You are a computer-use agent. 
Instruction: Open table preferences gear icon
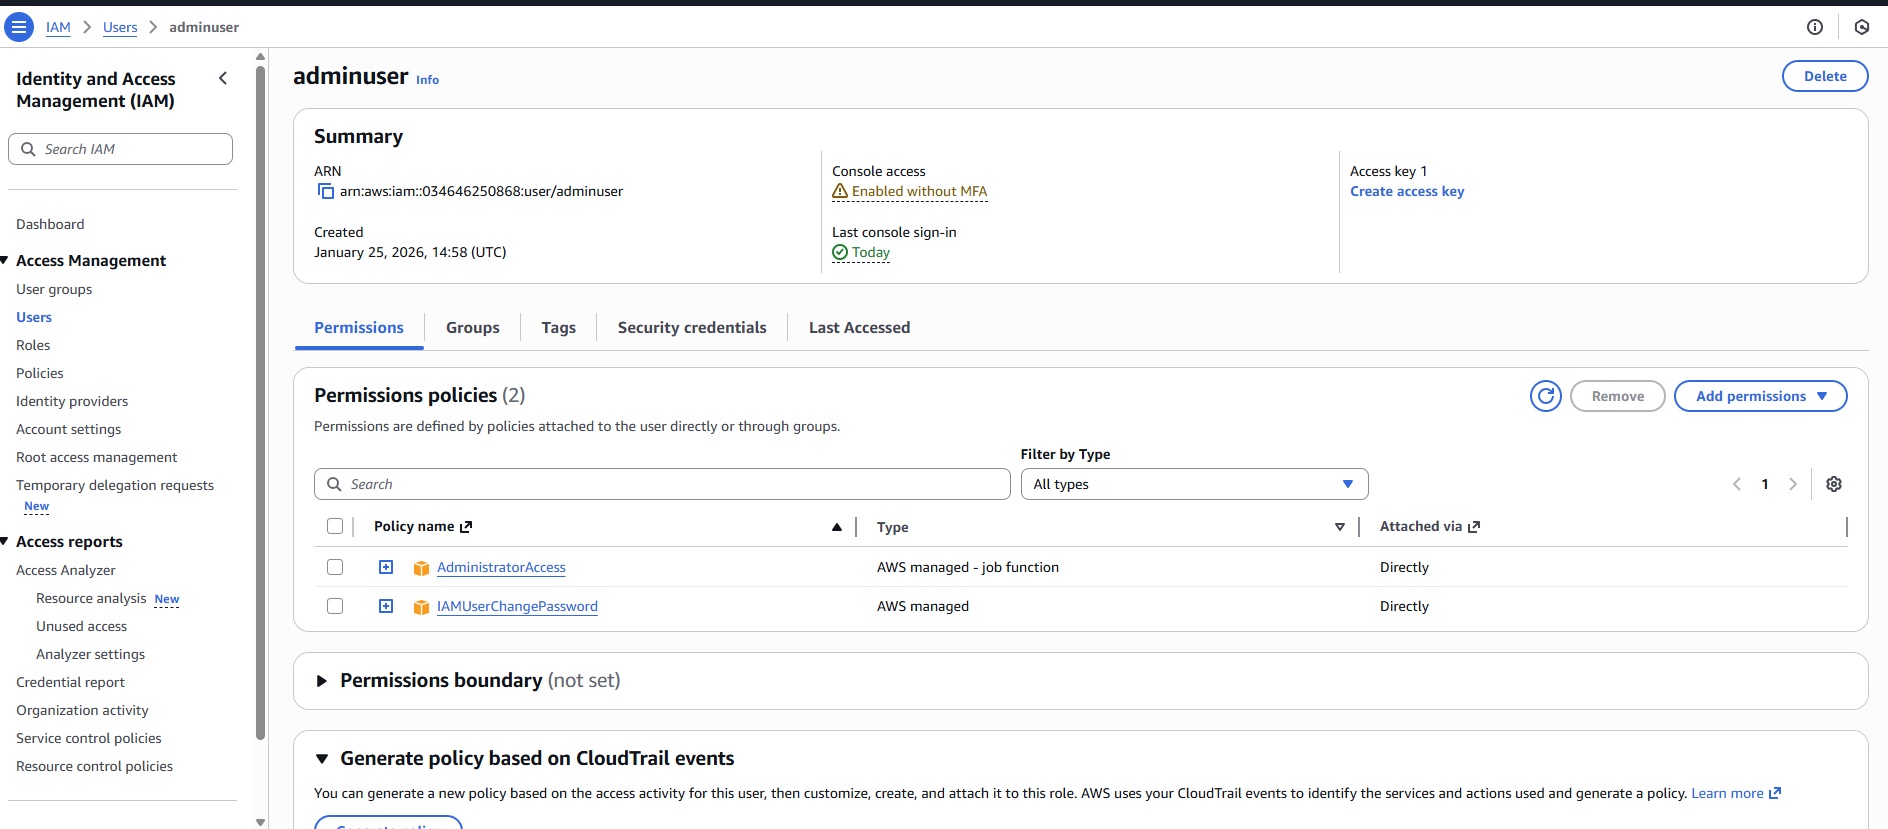click(x=1833, y=484)
